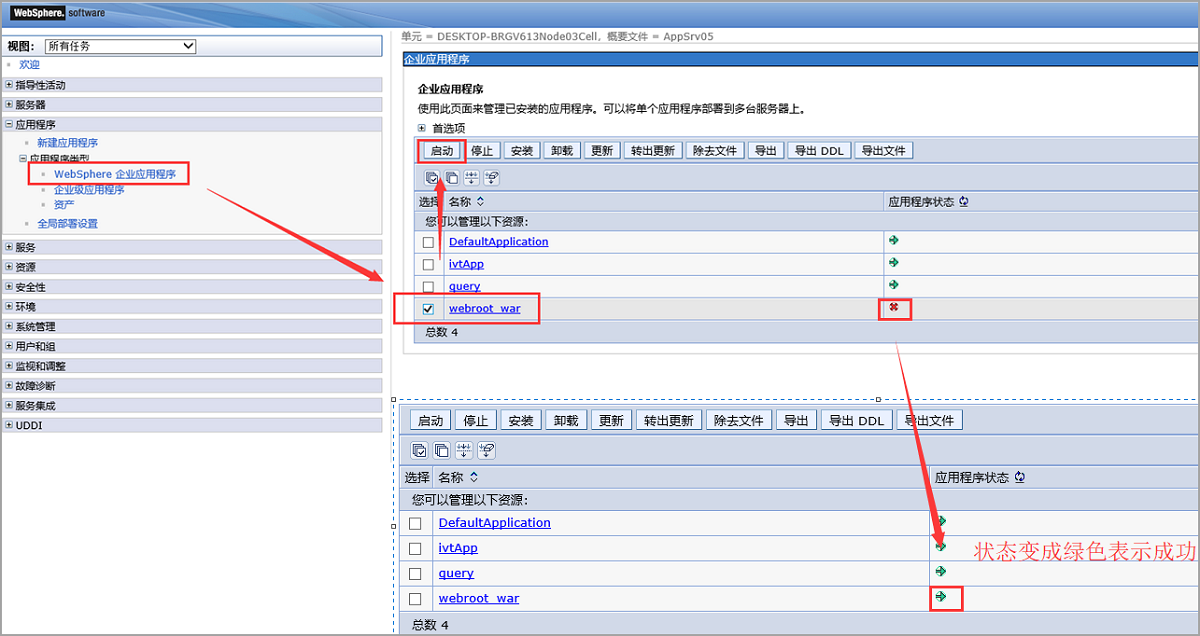Click green started icon for webroot_war, lower list
Screen dimensions: 1200x636
click(941, 596)
